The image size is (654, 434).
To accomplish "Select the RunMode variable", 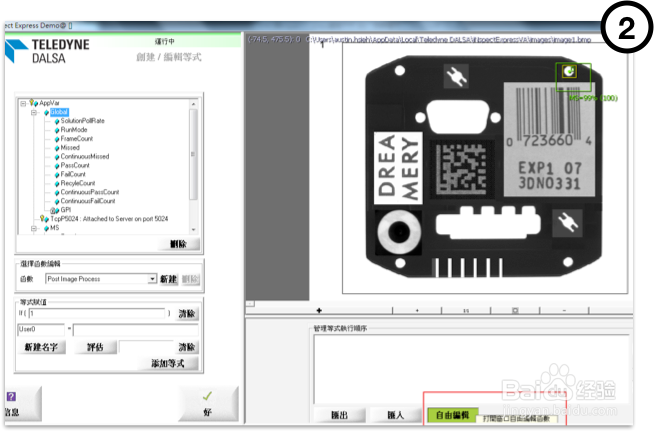I will coord(74,130).
